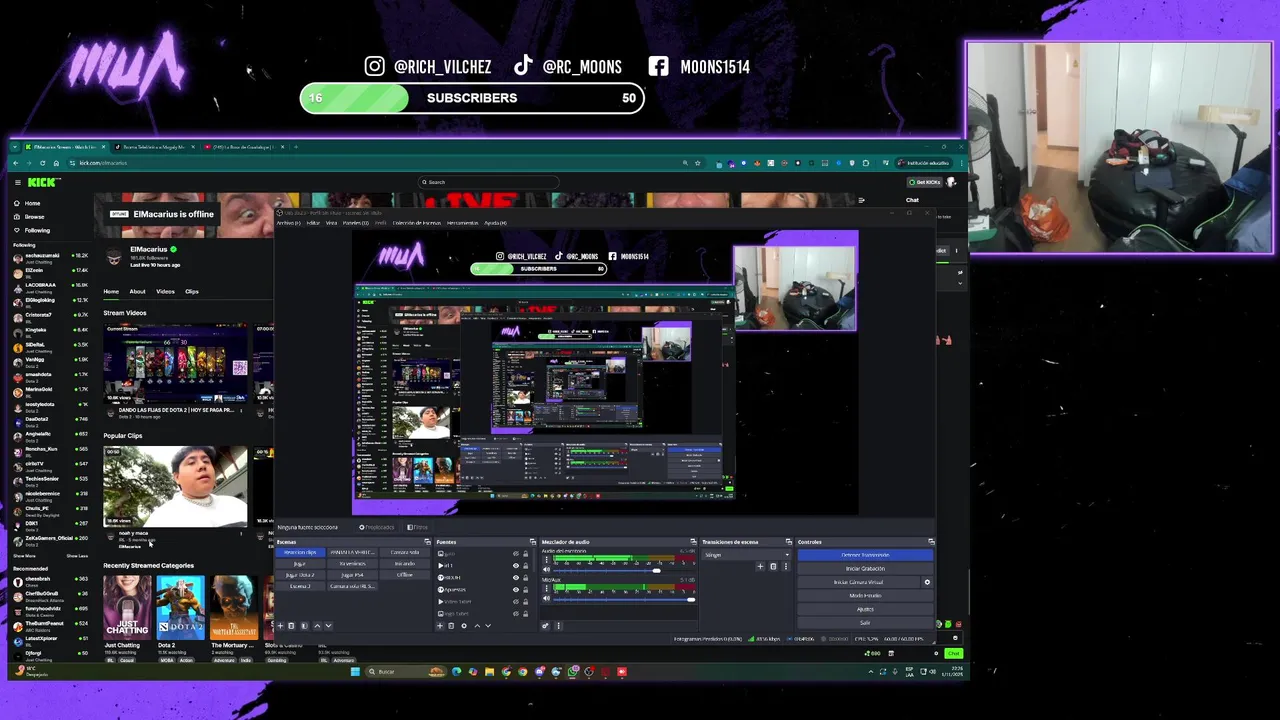
Task: Click Get KICKs button
Action: 925,182
